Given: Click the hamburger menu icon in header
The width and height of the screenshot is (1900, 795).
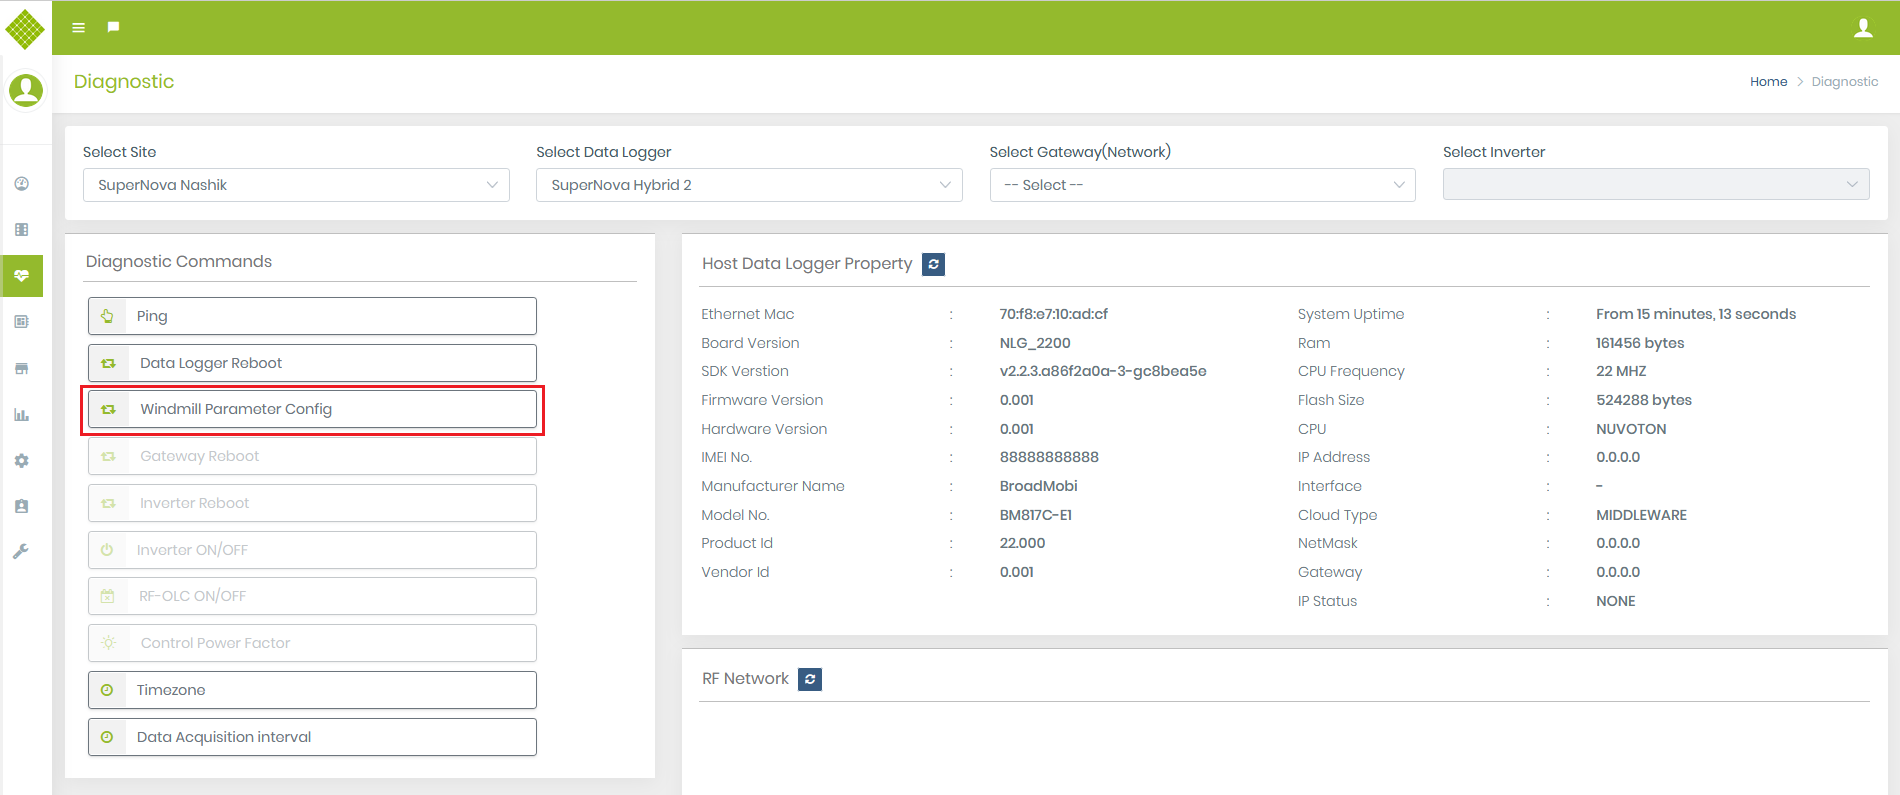Looking at the screenshot, I should (x=78, y=28).
